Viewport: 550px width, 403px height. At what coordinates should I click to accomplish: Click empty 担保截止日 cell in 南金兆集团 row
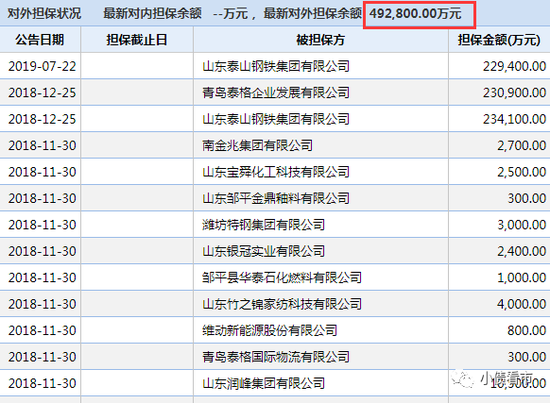[x=137, y=146]
